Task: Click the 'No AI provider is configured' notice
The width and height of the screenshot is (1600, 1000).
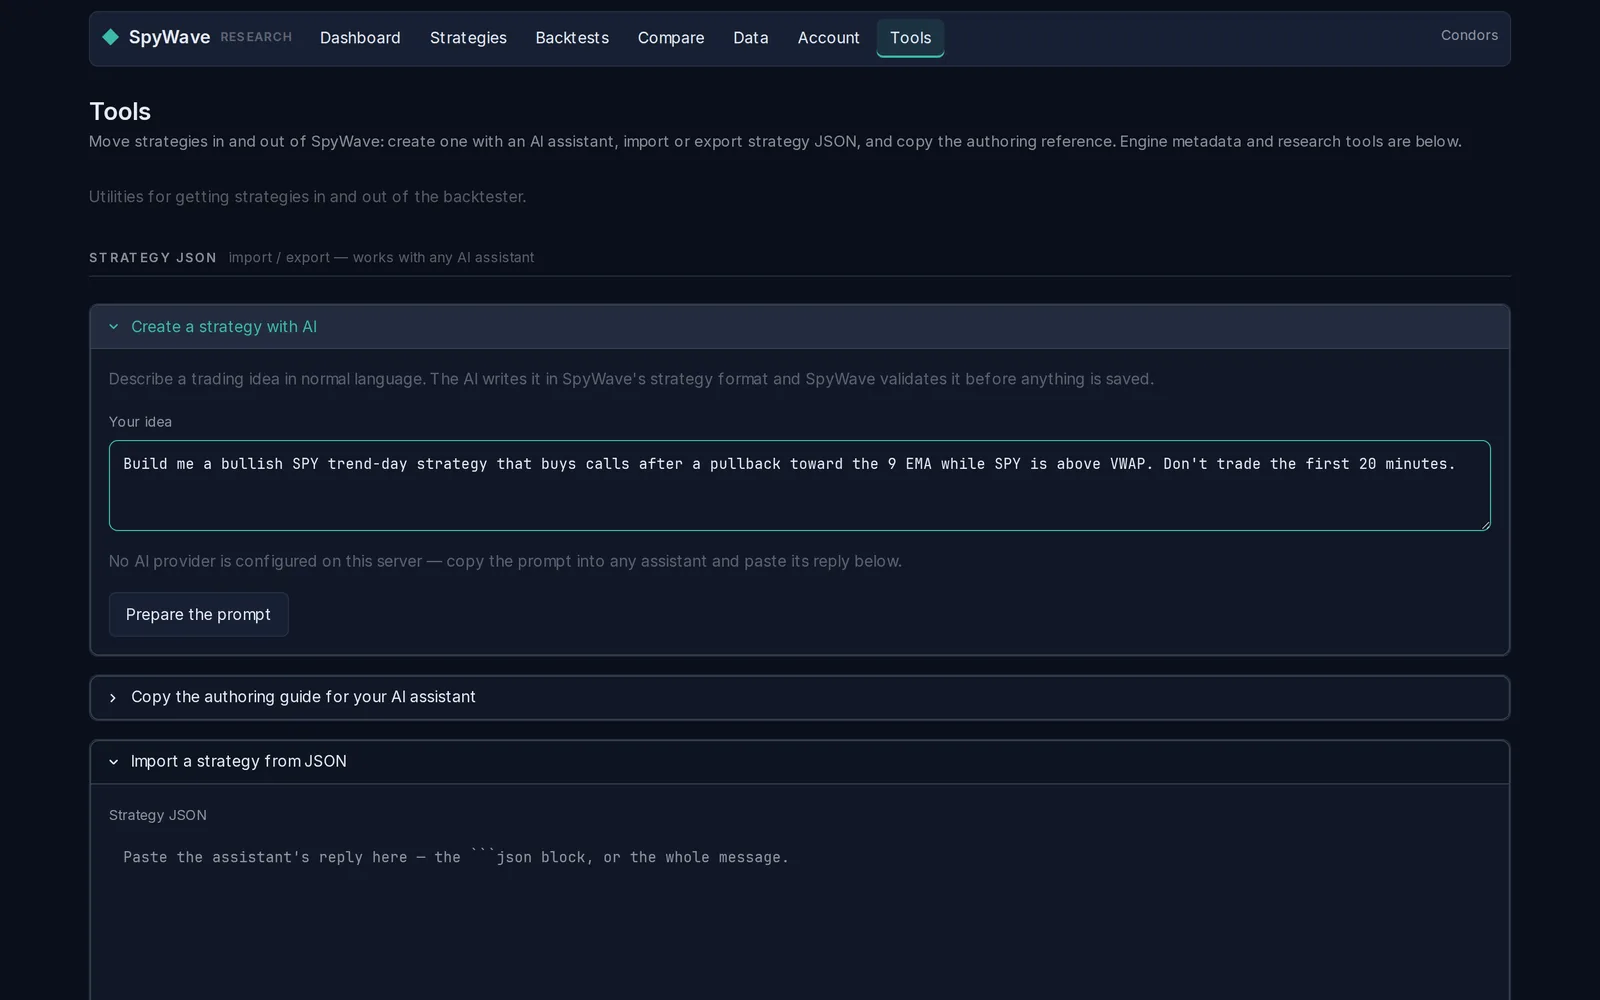Action: [x=505, y=561]
